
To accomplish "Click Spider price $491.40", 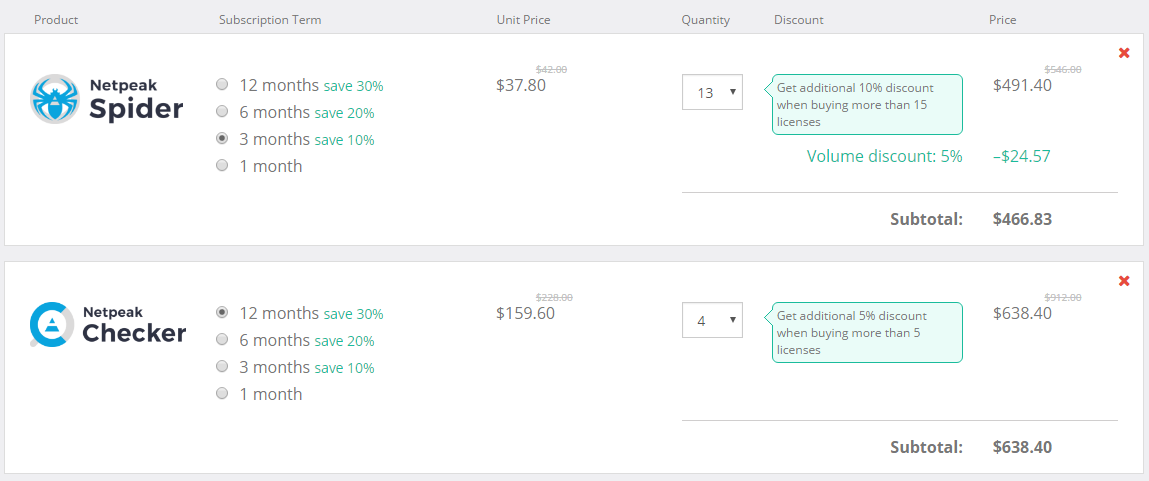I will pos(1022,86).
